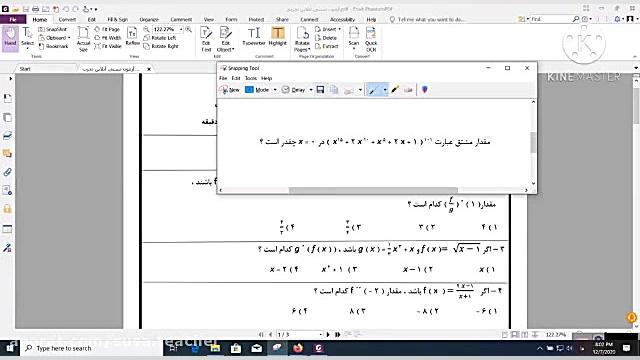Viewport: 640px width, 360px height.
Task: Click the zoom out magnifier icon
Action: pos(146,29)
